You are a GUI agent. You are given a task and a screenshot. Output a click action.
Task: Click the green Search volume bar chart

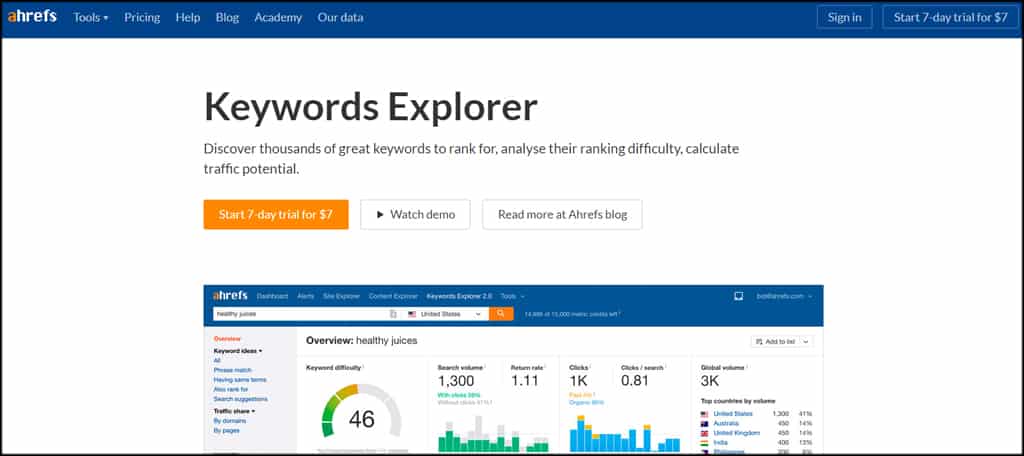[493, 433]
